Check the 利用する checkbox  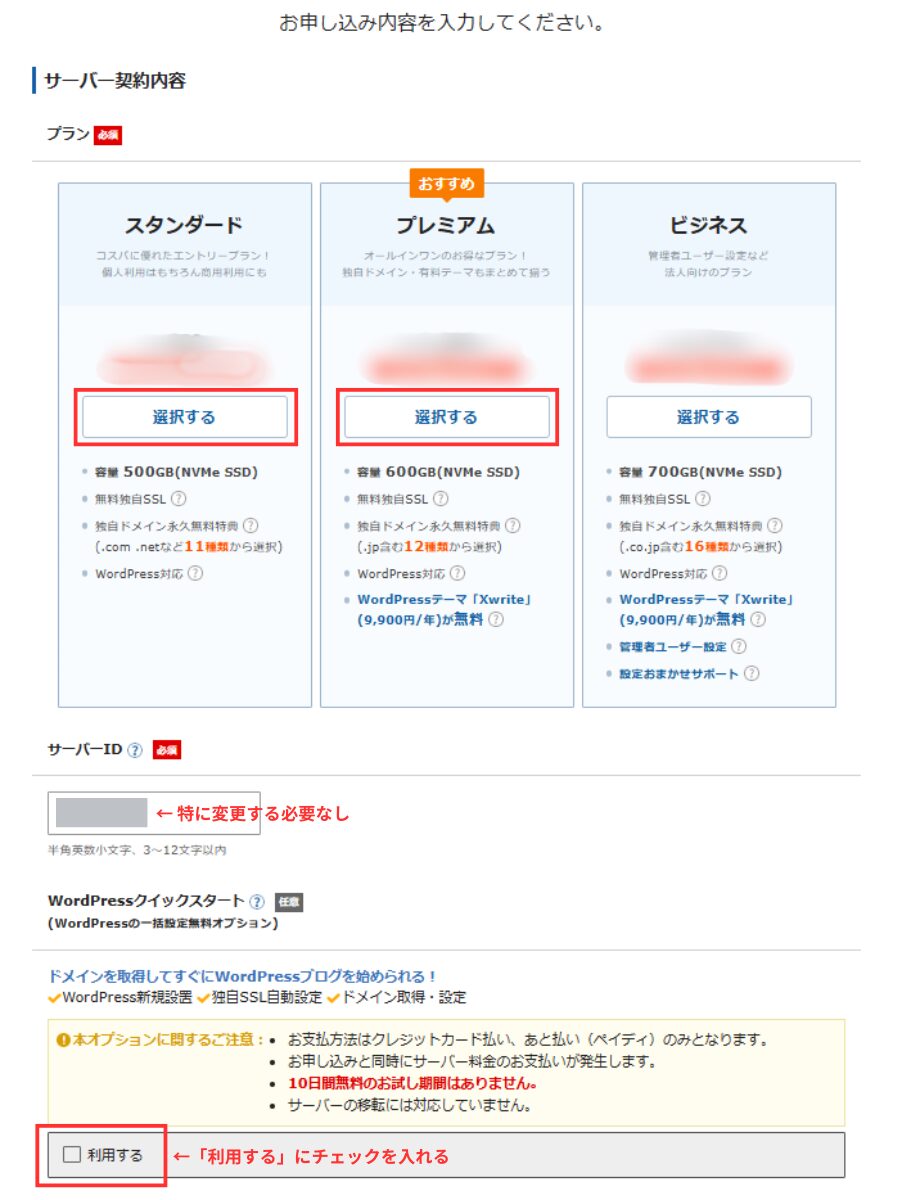[x=72, y=1155]
